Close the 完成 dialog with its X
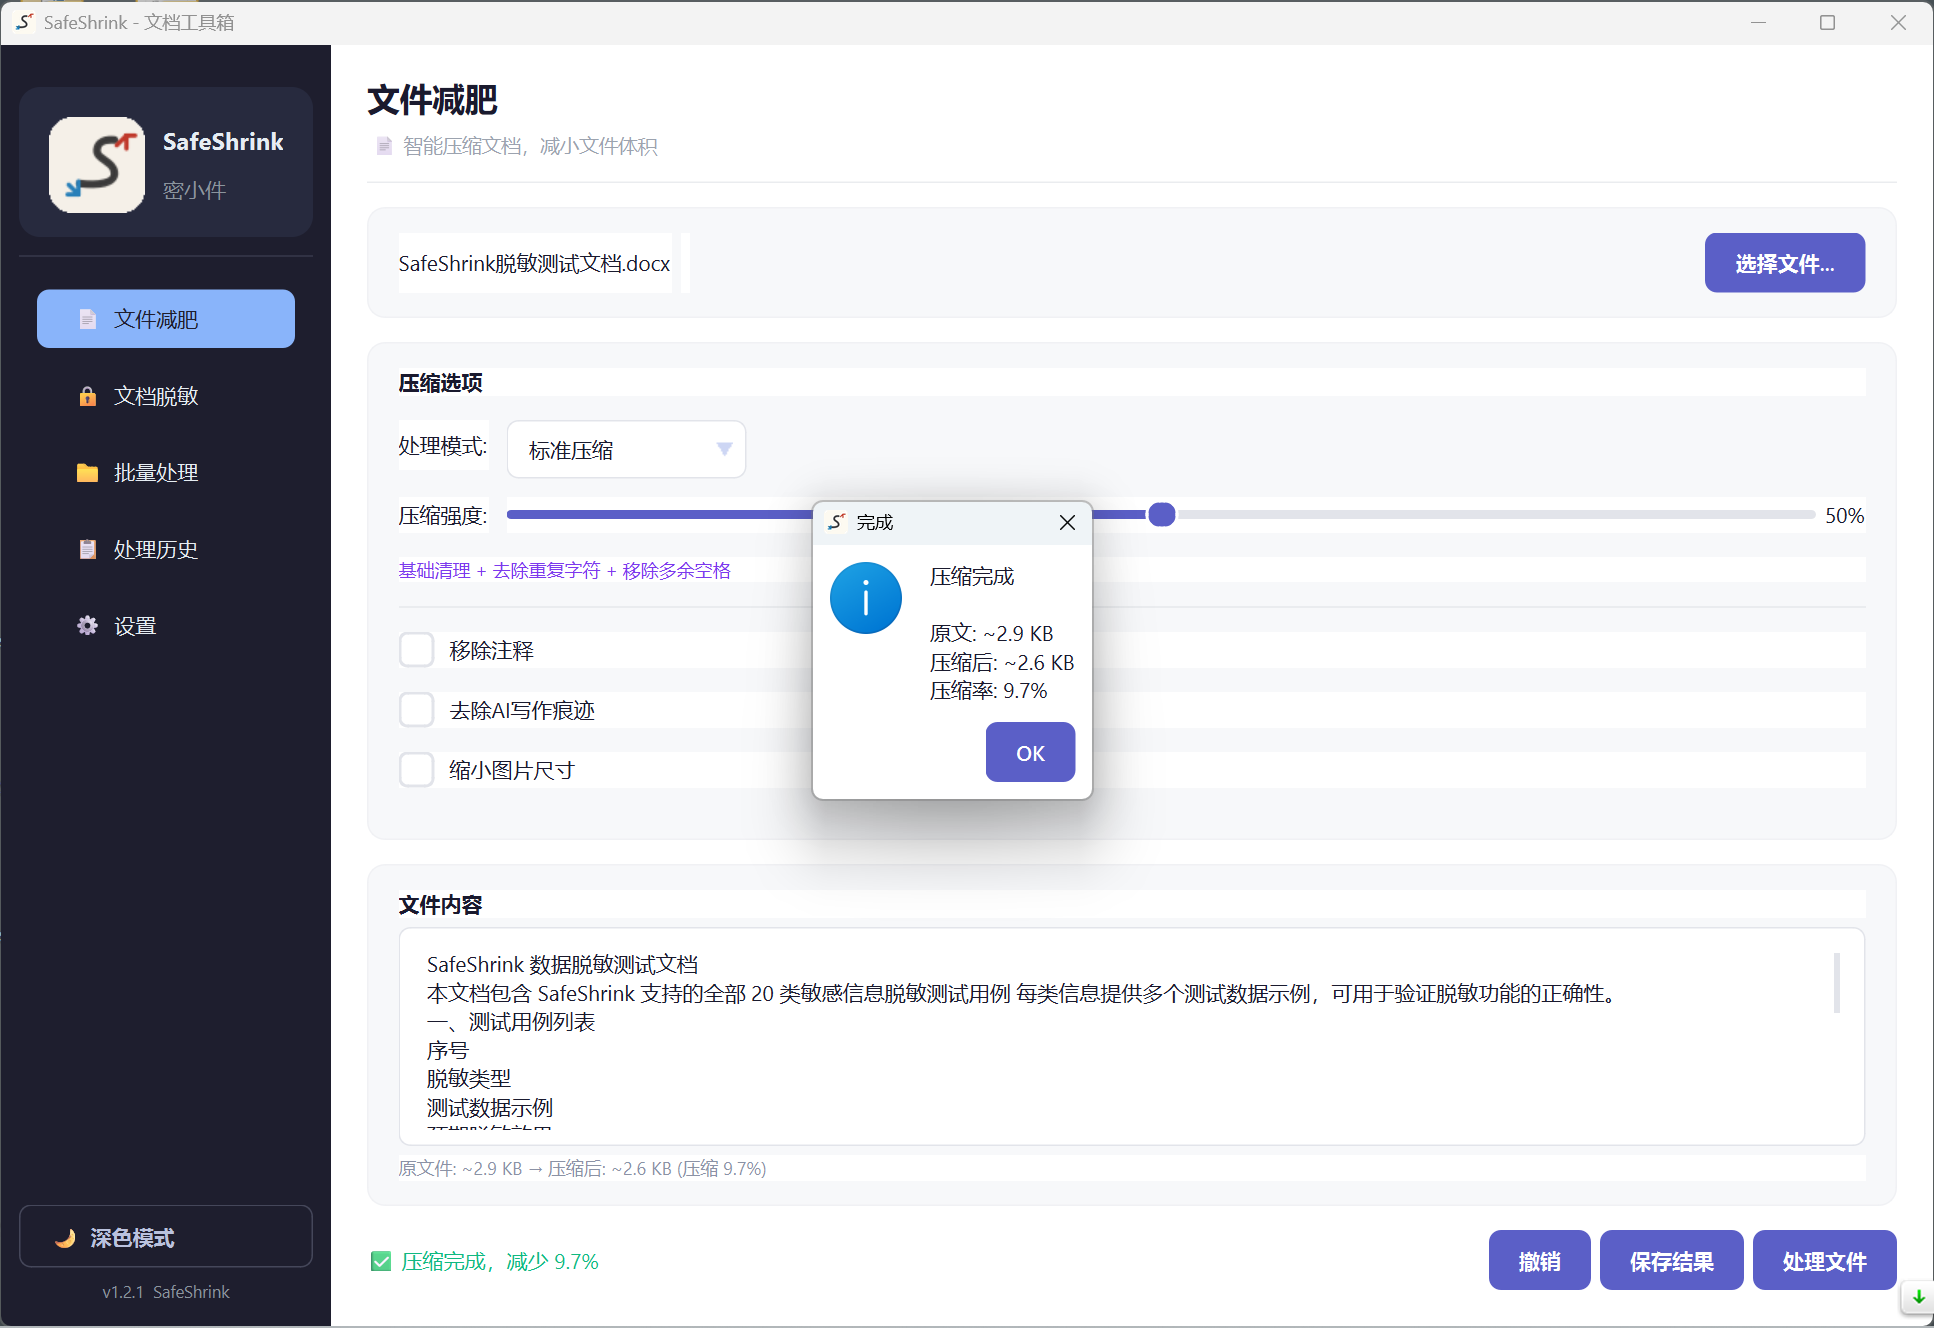Viewport: 1934px width, 1328px height. click(x=1067, y=522)
